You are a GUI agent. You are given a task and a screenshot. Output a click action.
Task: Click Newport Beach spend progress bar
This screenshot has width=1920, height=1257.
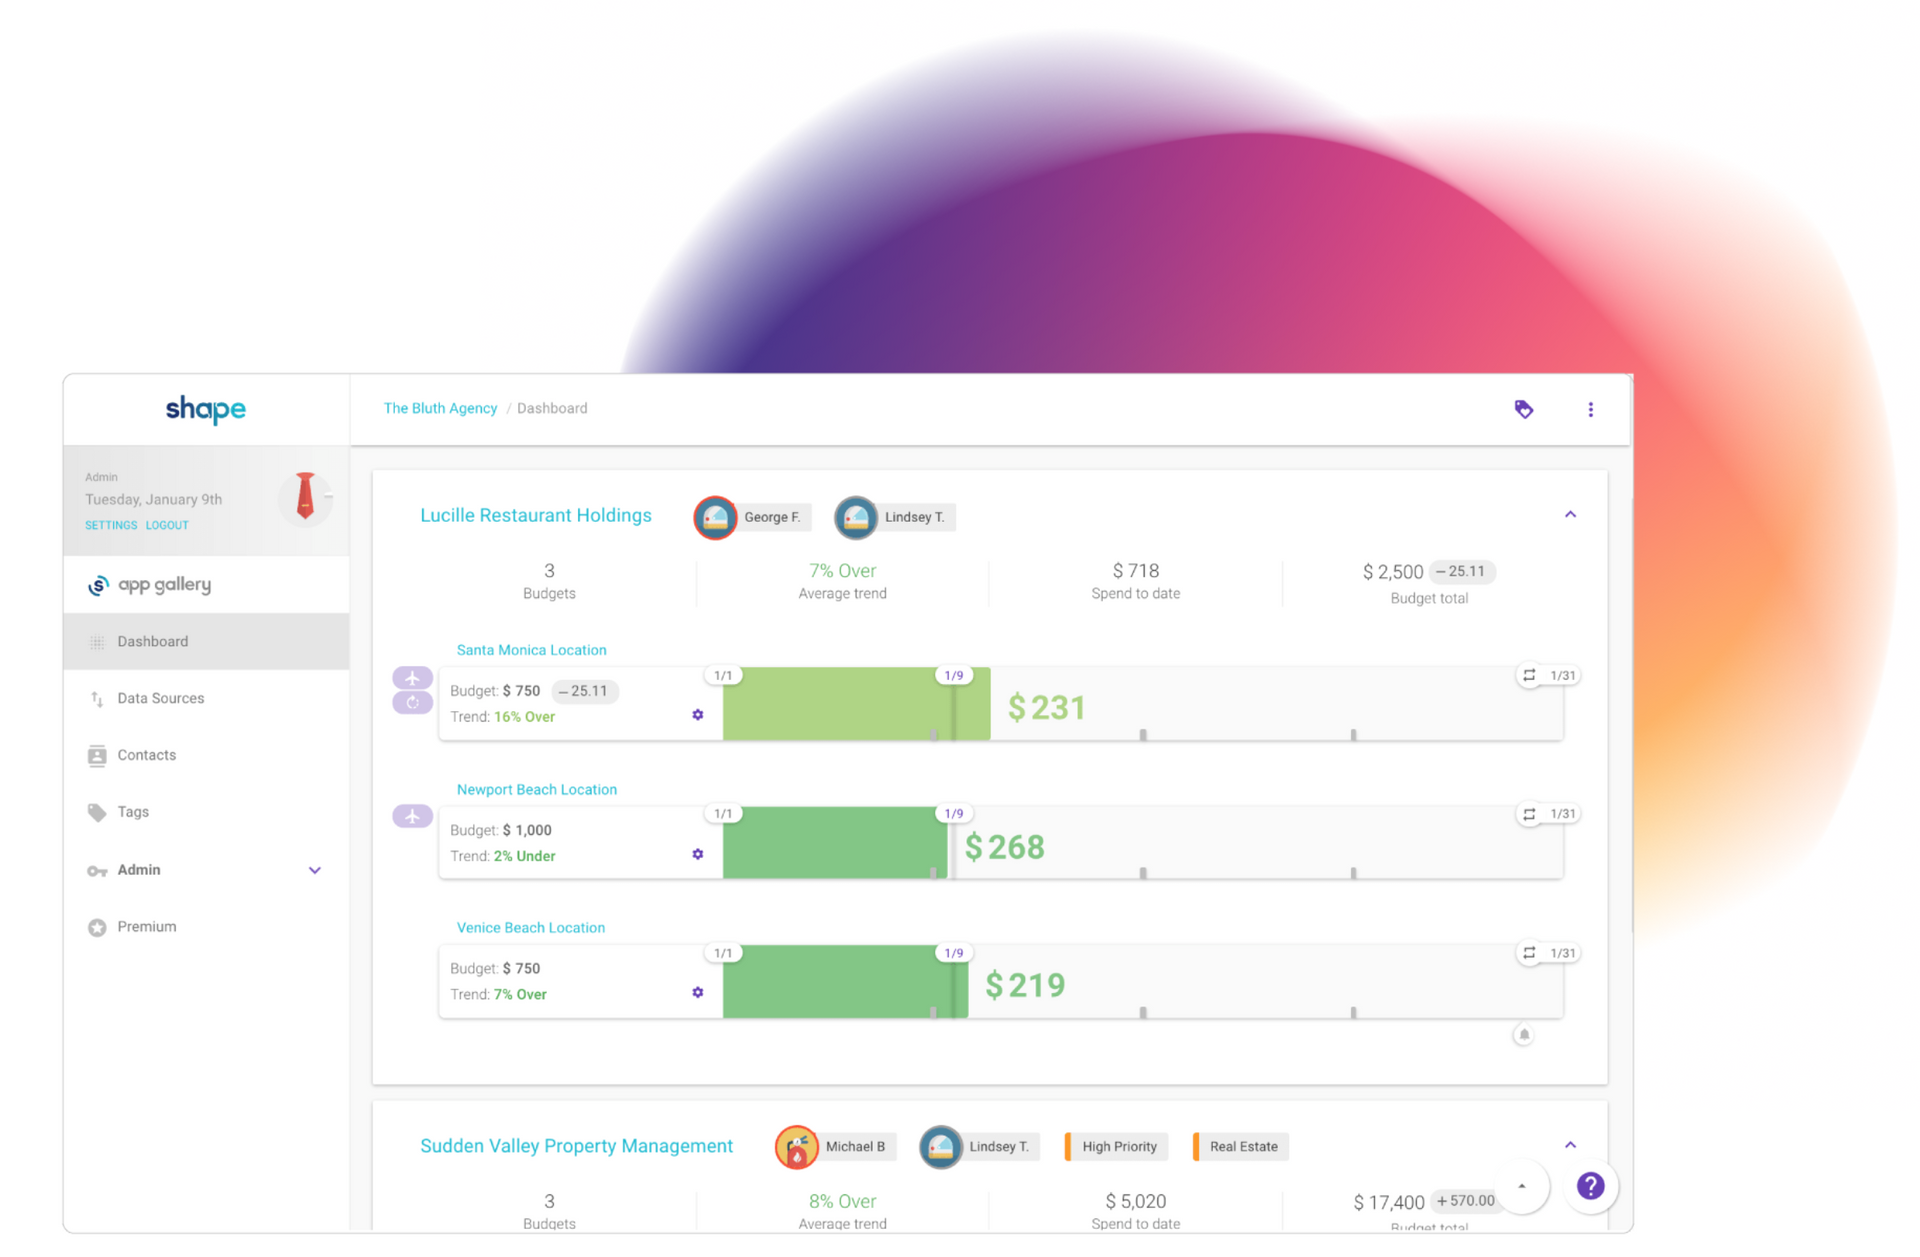click(x=835, y=843)
